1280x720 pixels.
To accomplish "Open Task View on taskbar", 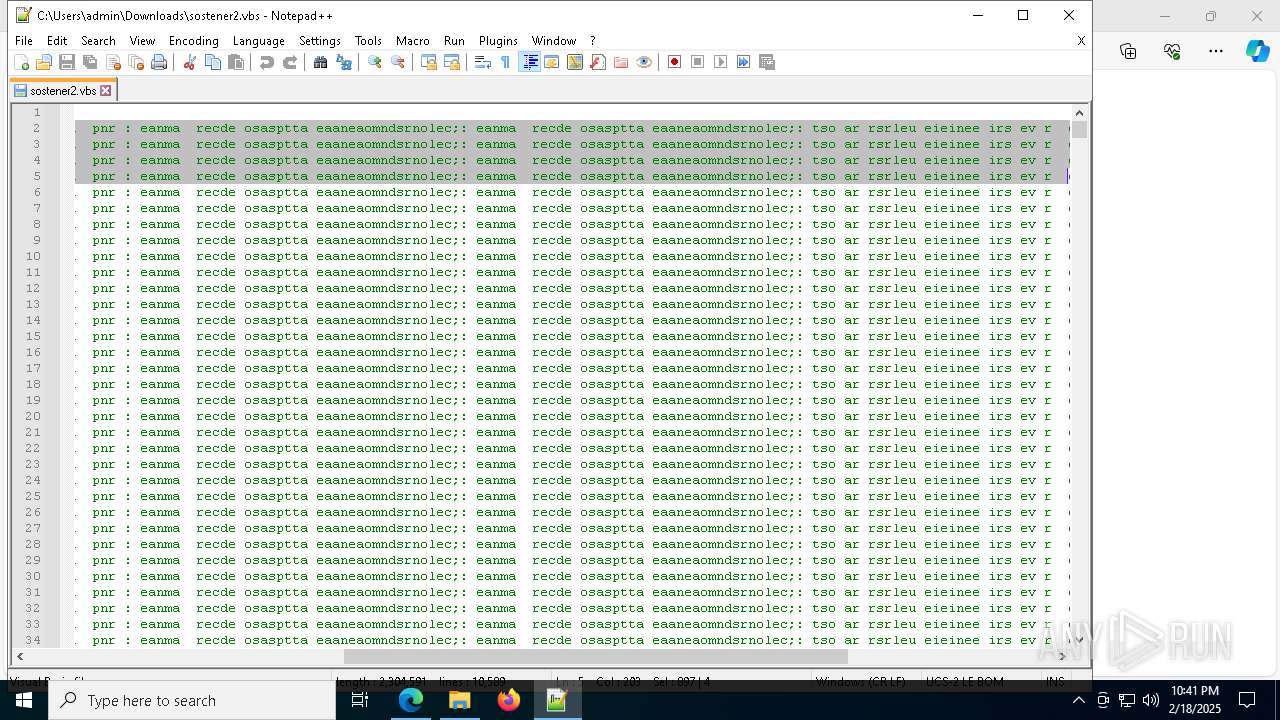I will 360,700.
